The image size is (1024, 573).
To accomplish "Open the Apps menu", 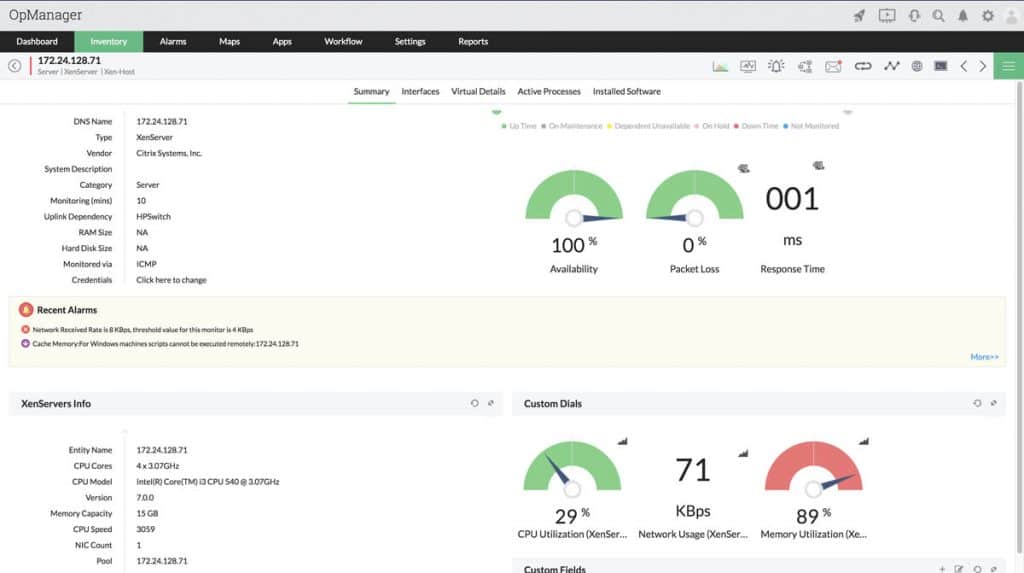I will (x=282, y=41).
